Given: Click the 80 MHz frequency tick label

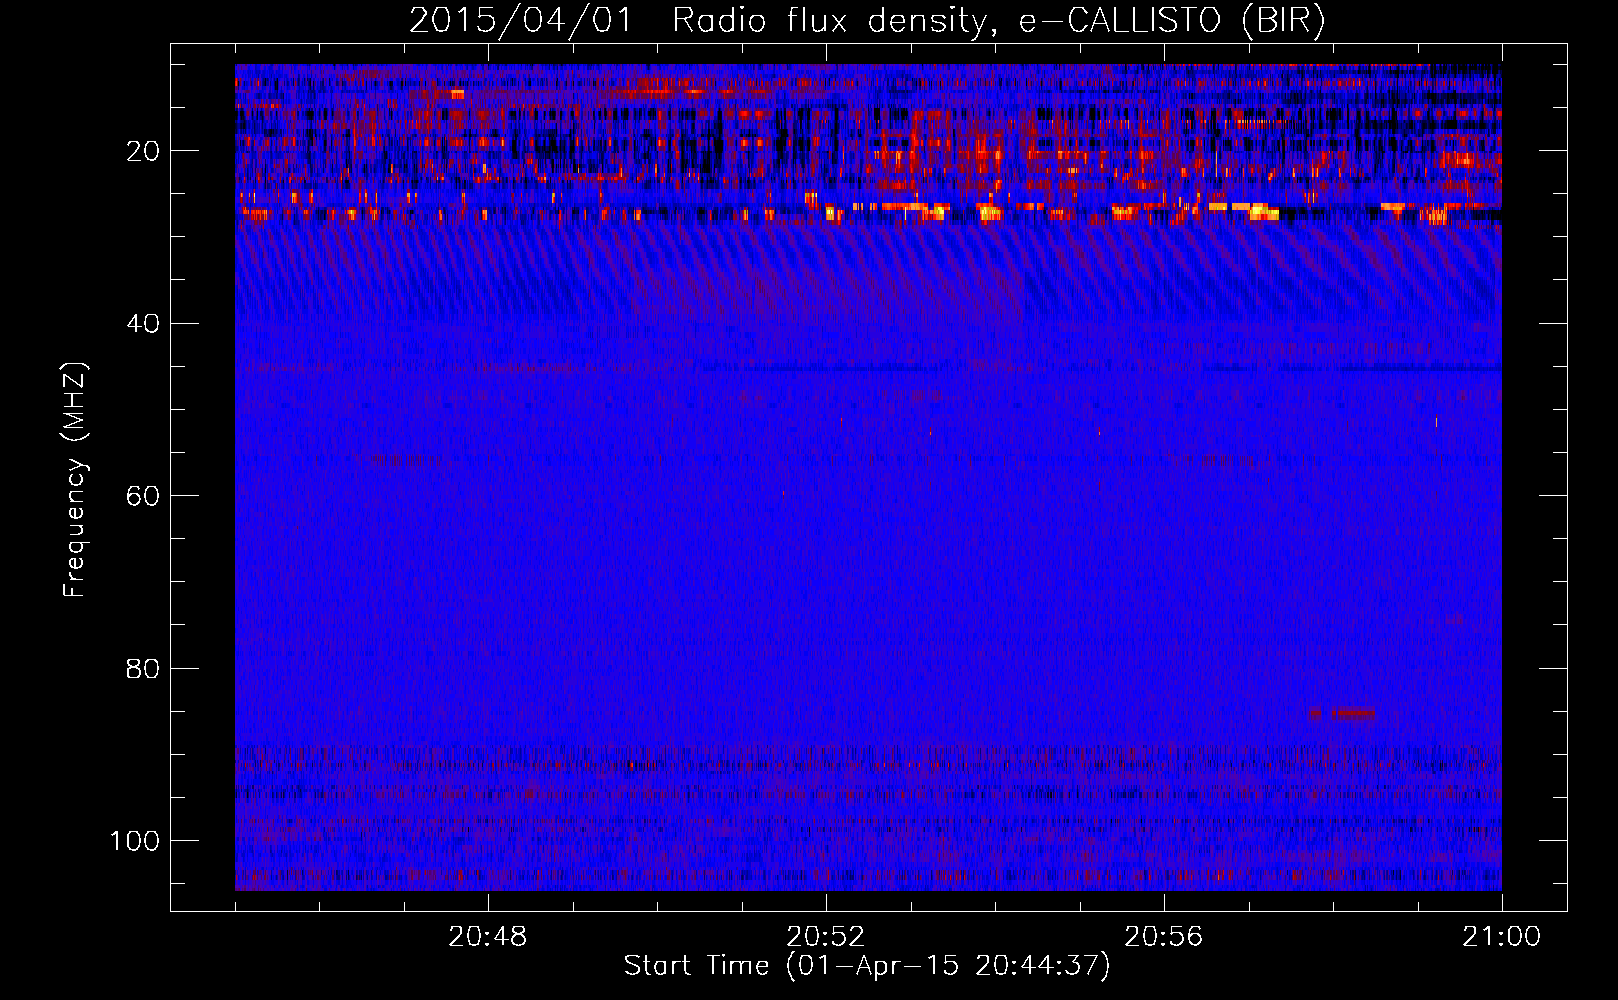Looking at the screenshot, I should pos(143,669).
